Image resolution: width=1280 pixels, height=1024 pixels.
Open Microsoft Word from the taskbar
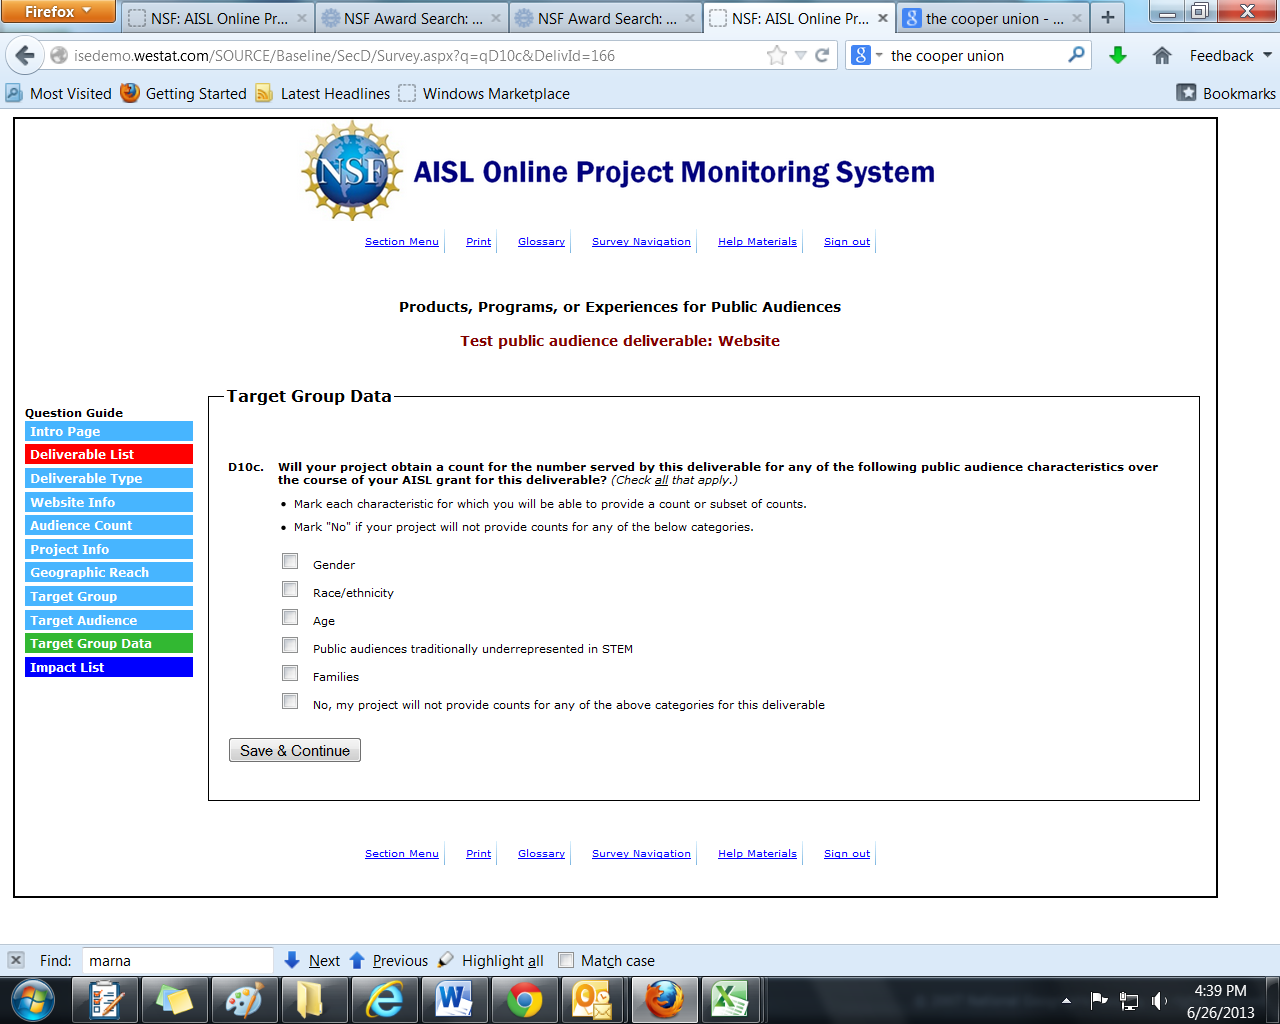coord(454,1000)
